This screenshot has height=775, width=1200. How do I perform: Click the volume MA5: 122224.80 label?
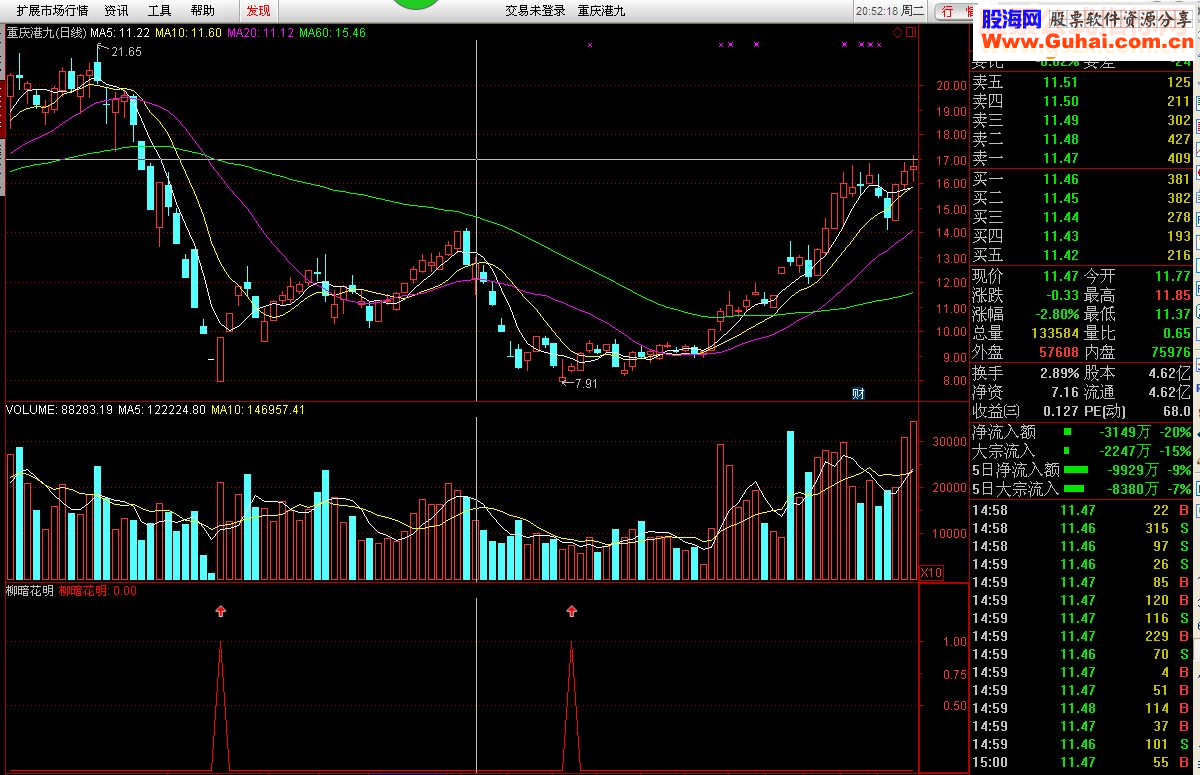pos(162,409)
